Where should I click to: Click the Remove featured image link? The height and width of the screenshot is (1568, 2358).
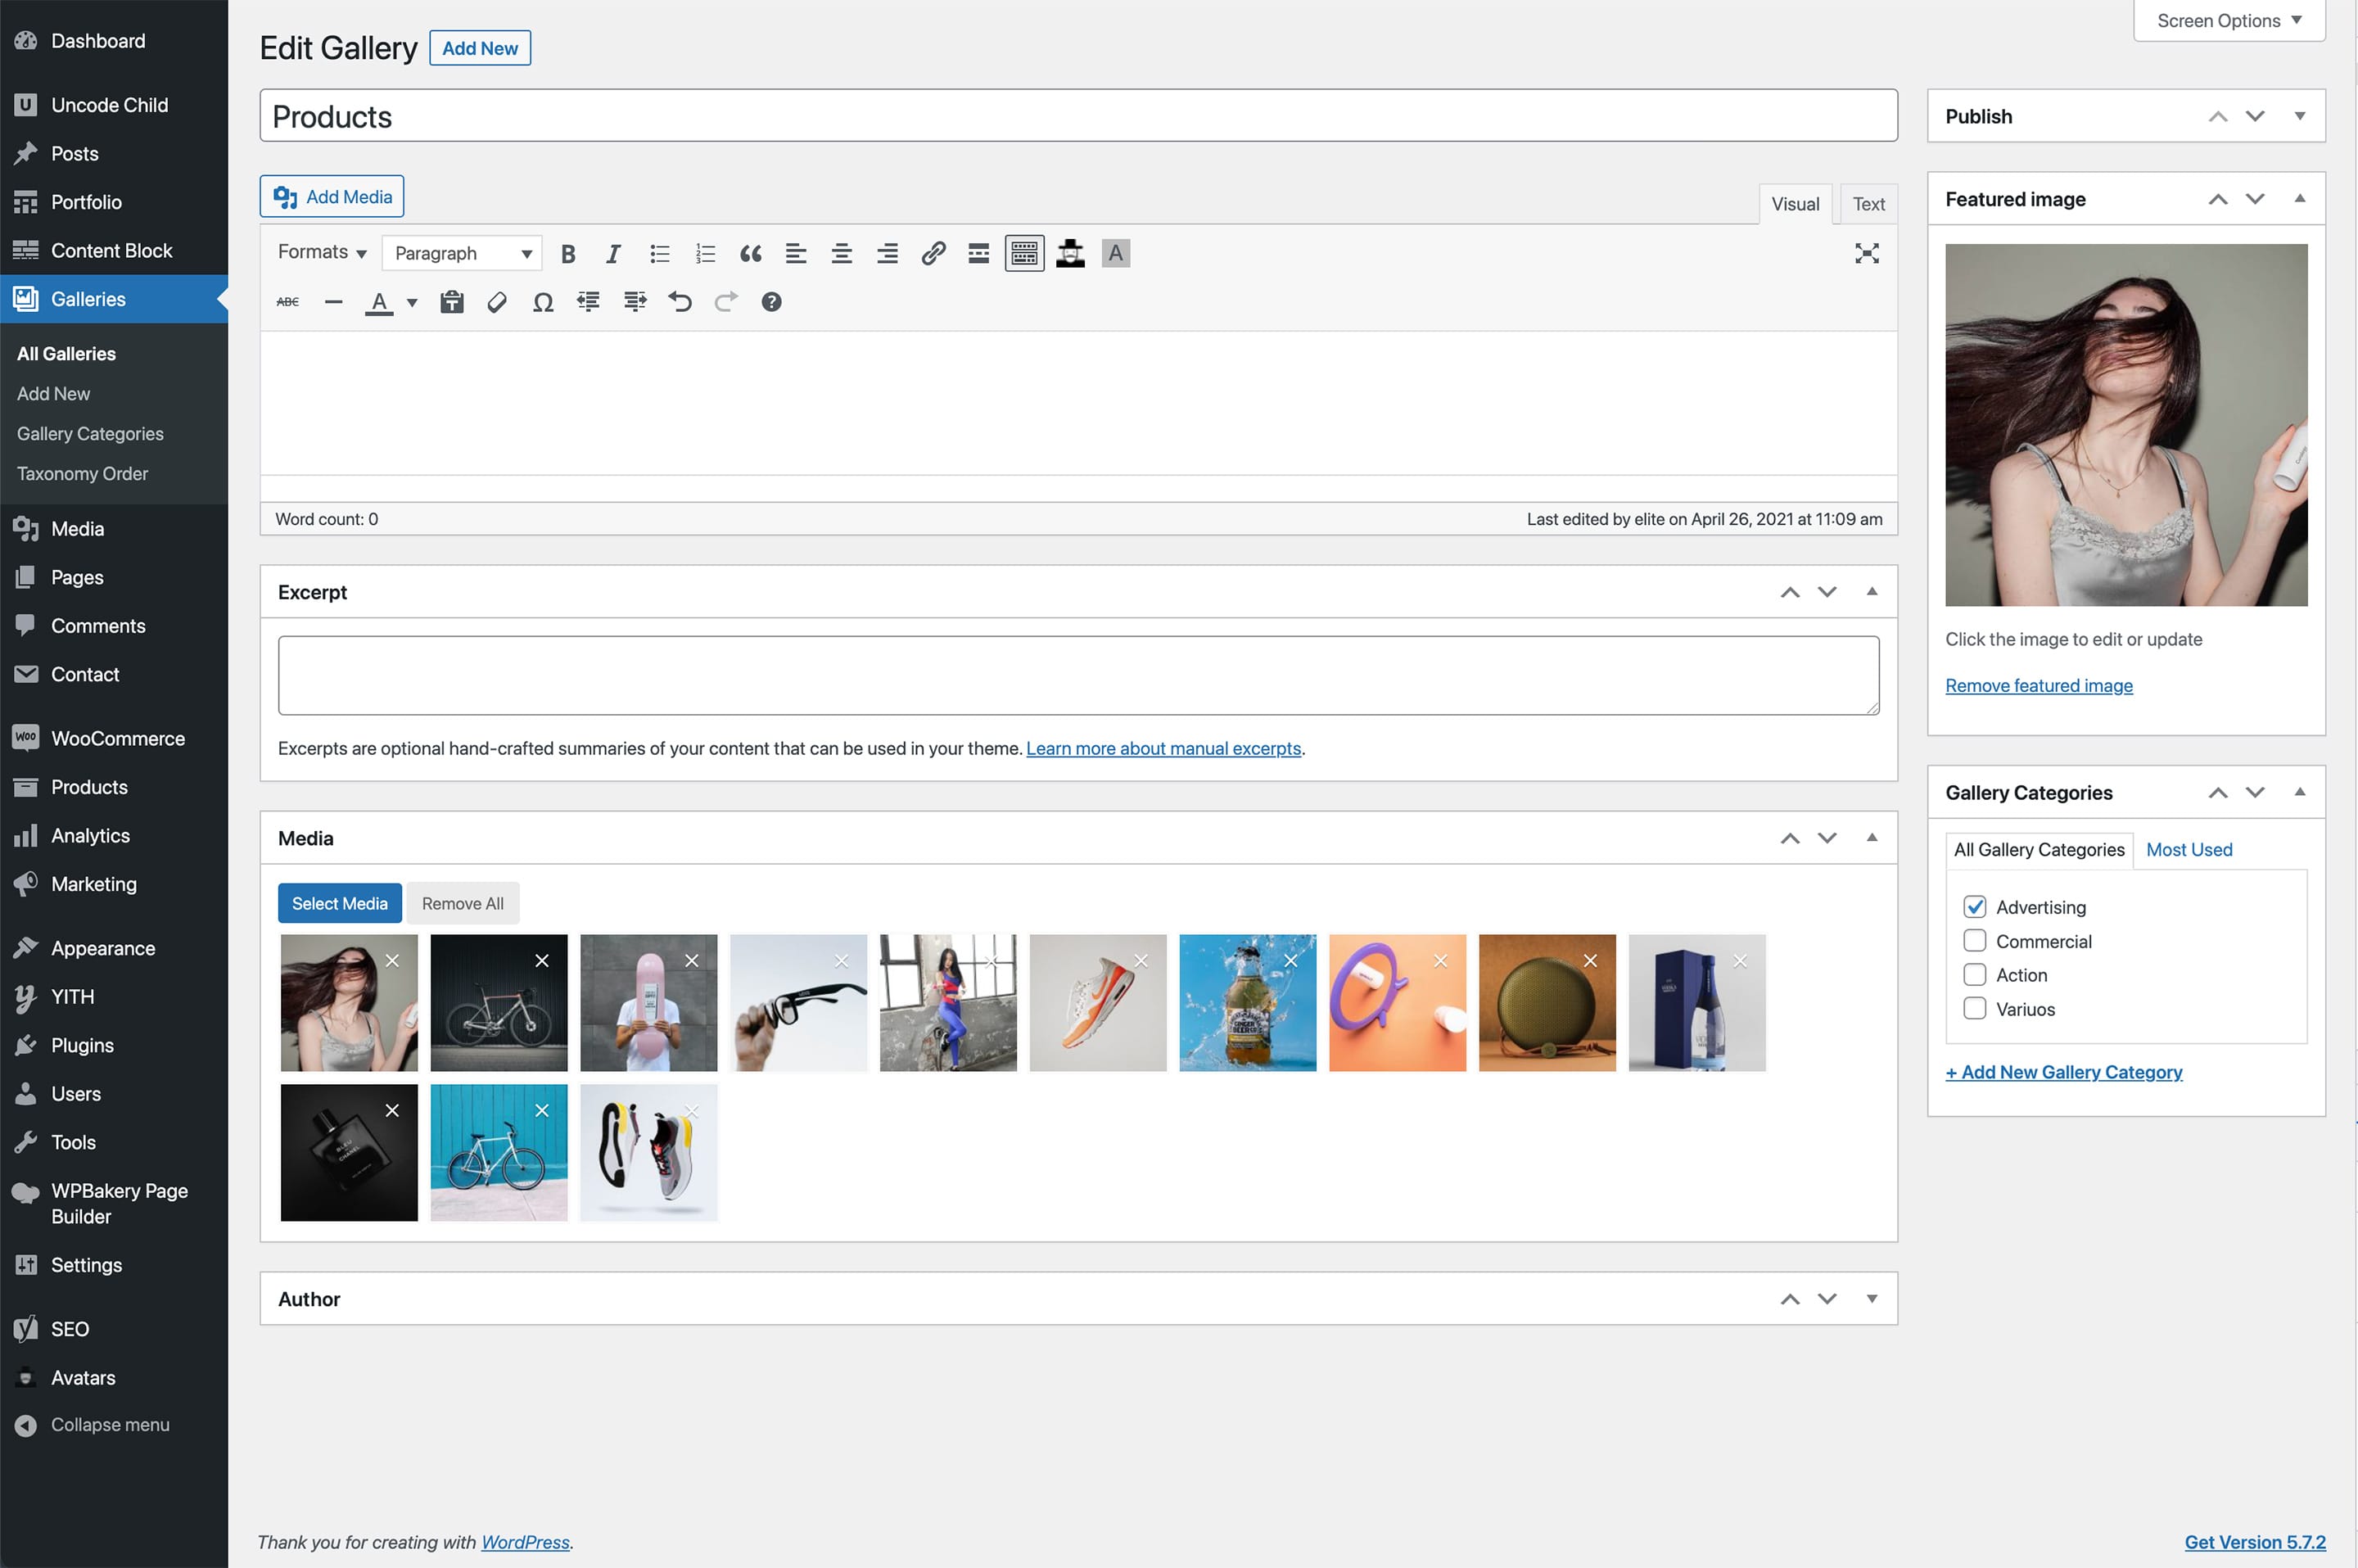tap(2038, 685)
